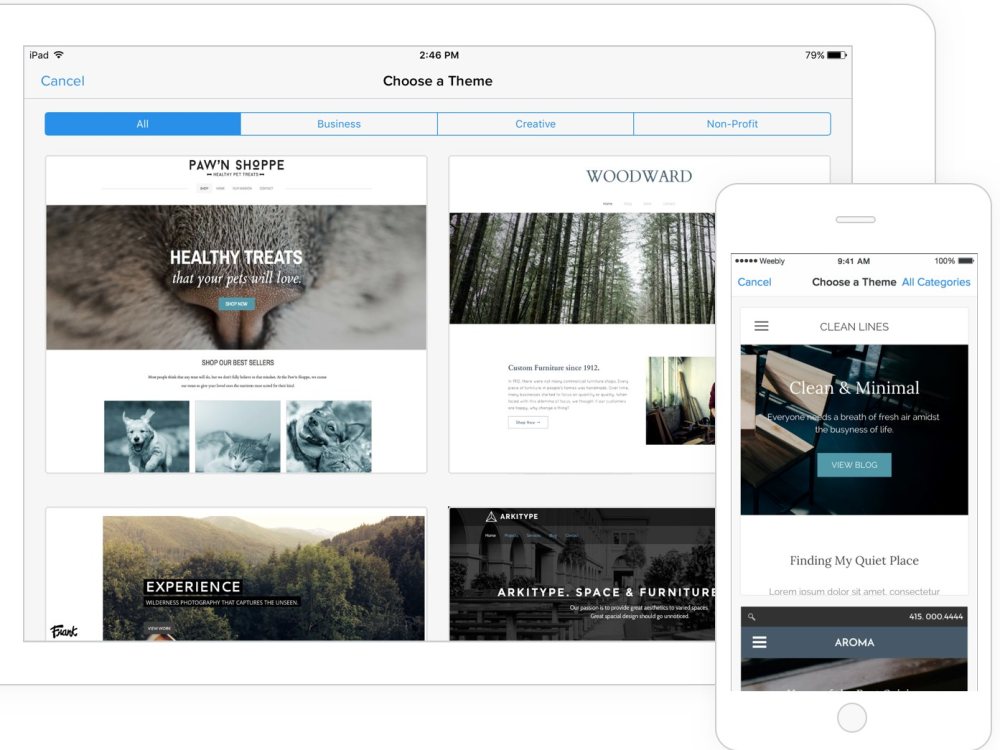Tap the Clean Lines theme title
Viewport: 1000px width, 750px height.
854,327
